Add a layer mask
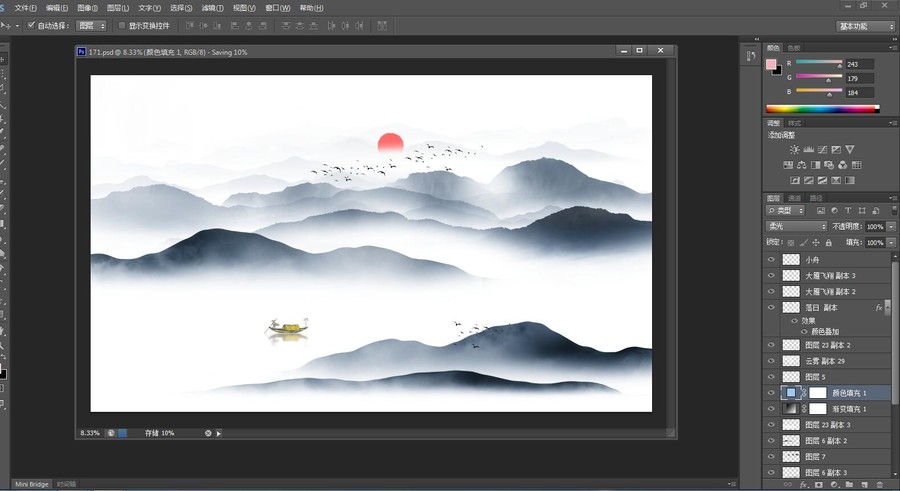The image size is (900, 491). pos(819,485)
